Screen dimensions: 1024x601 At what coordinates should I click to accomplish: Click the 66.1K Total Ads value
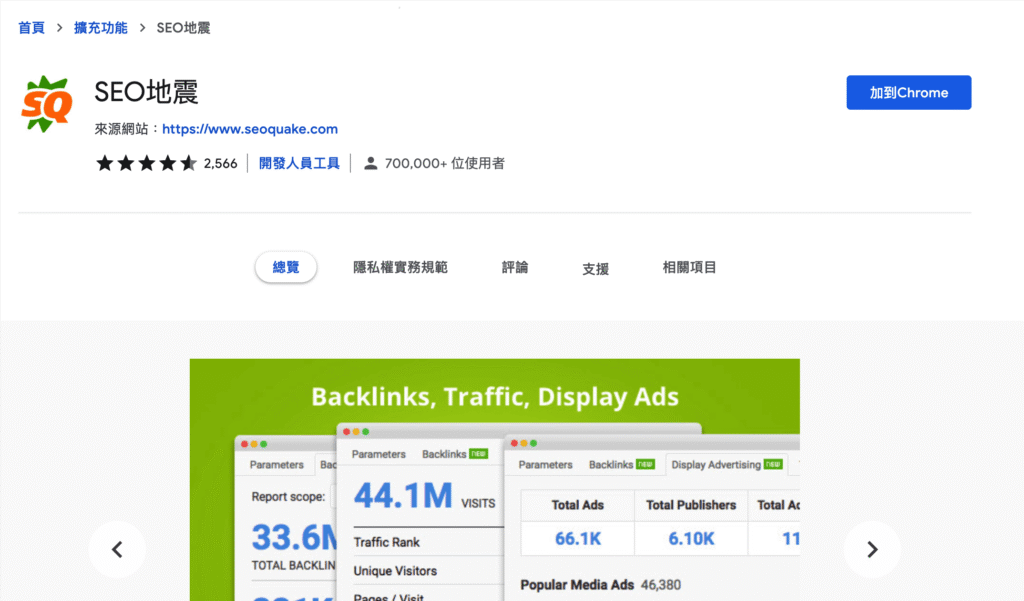(578, 539)
